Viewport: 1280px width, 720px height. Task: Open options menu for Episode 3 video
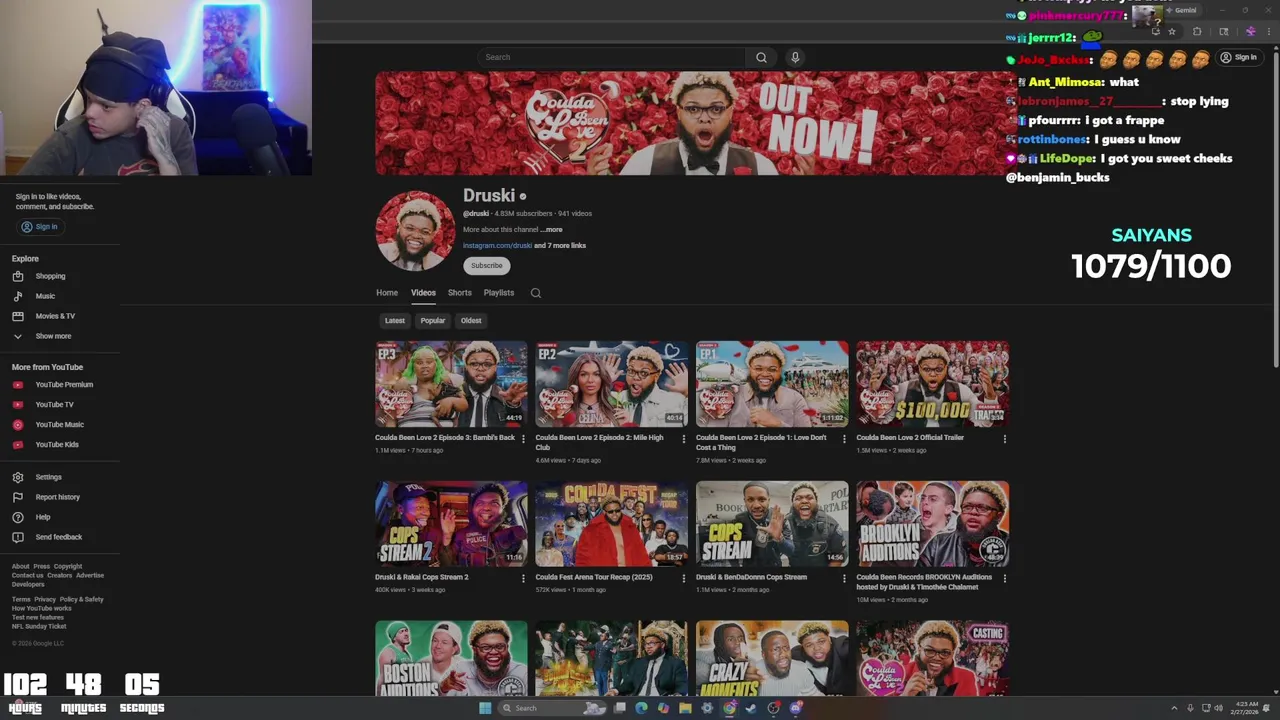pyautogui.click(x=523, y=438)
